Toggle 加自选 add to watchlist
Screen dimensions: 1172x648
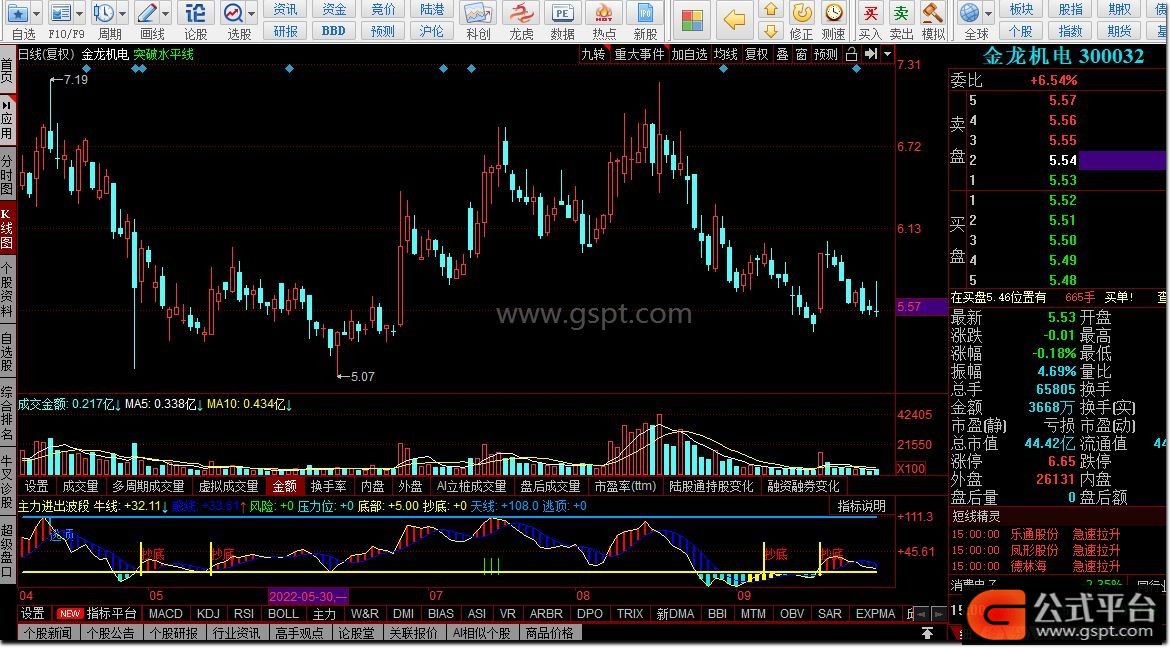click(689, 55)
